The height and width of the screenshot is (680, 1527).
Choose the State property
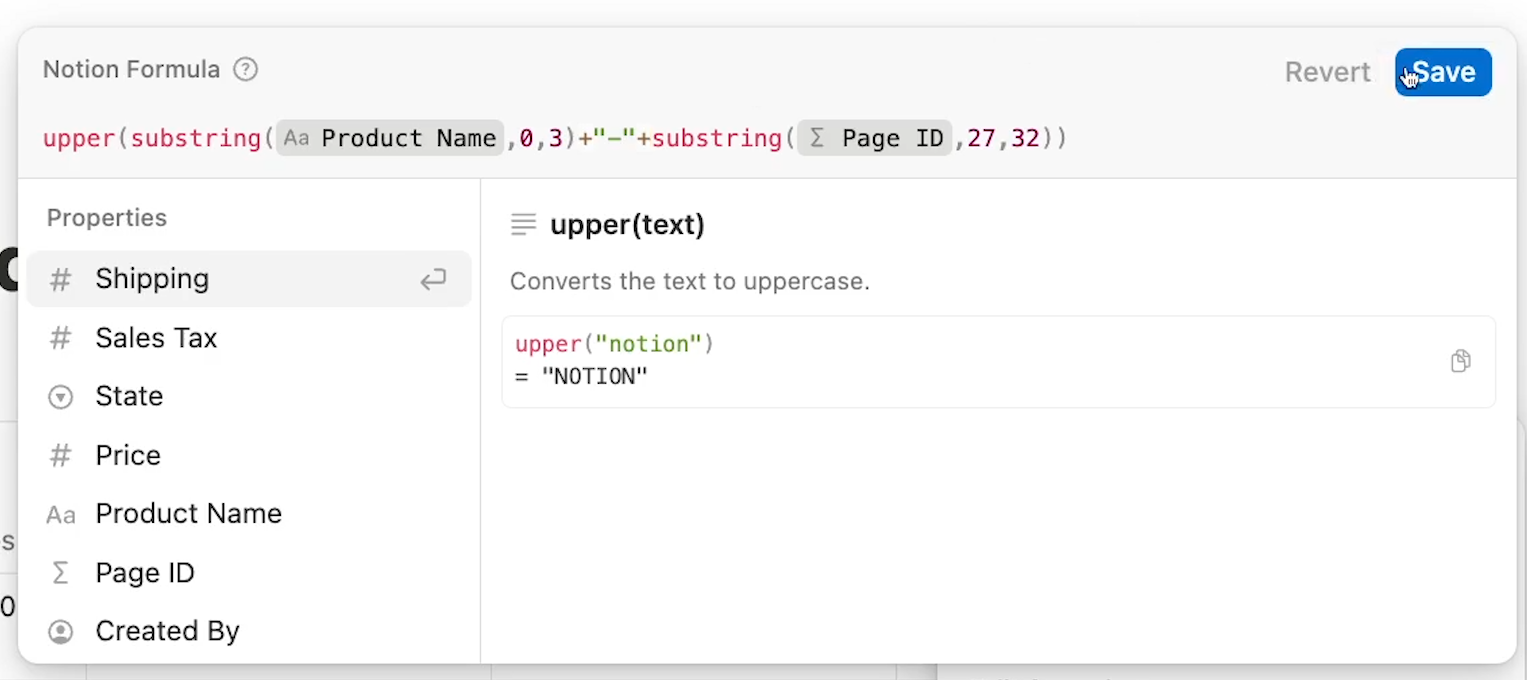coord(249,396)
